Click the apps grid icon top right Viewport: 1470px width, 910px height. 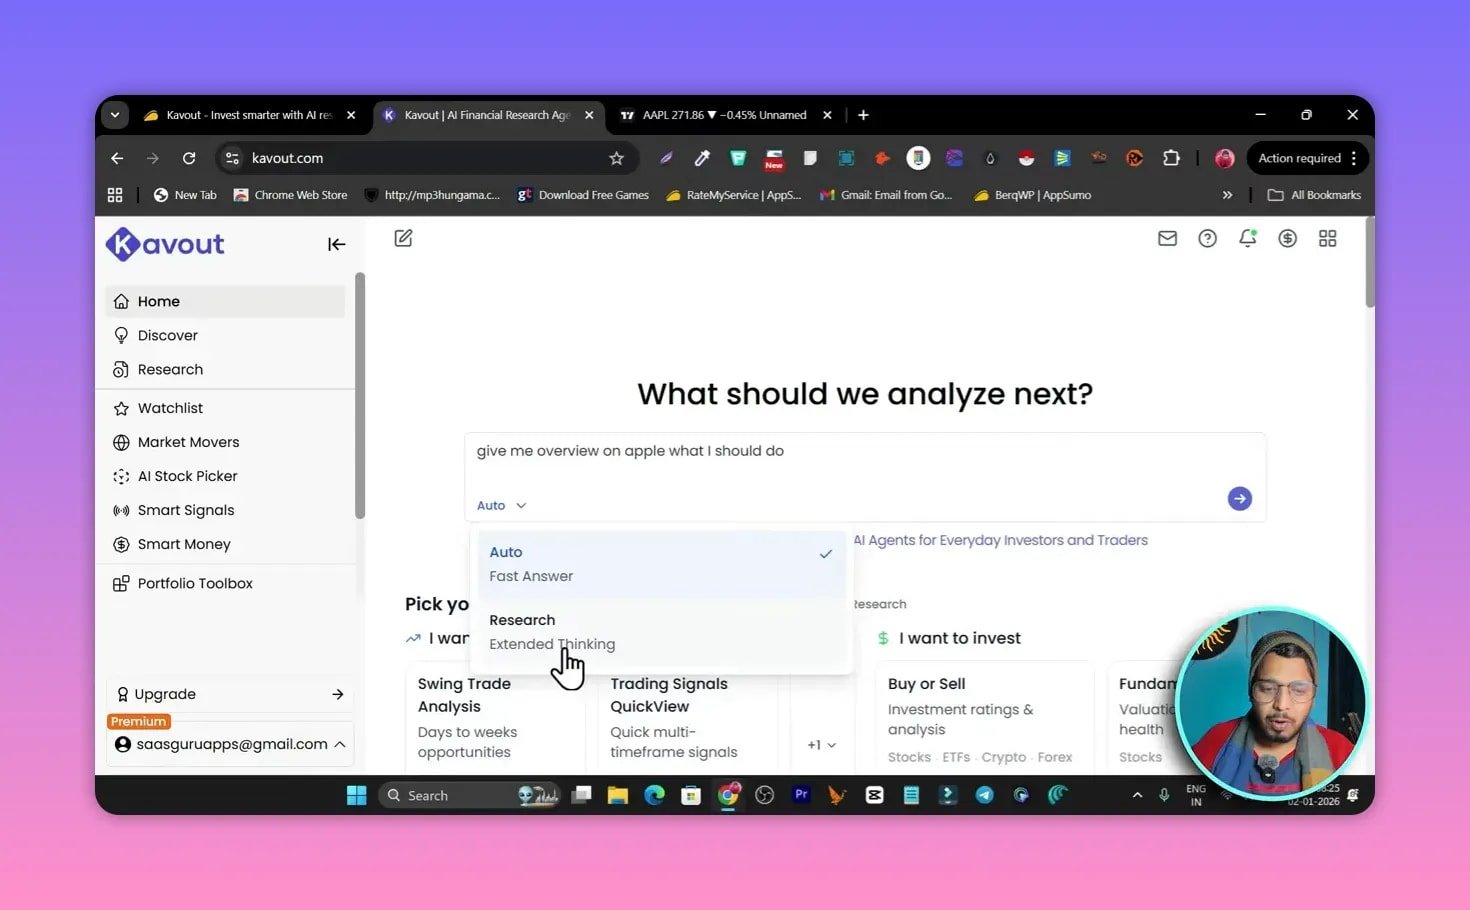click(x=1327, y=238)
